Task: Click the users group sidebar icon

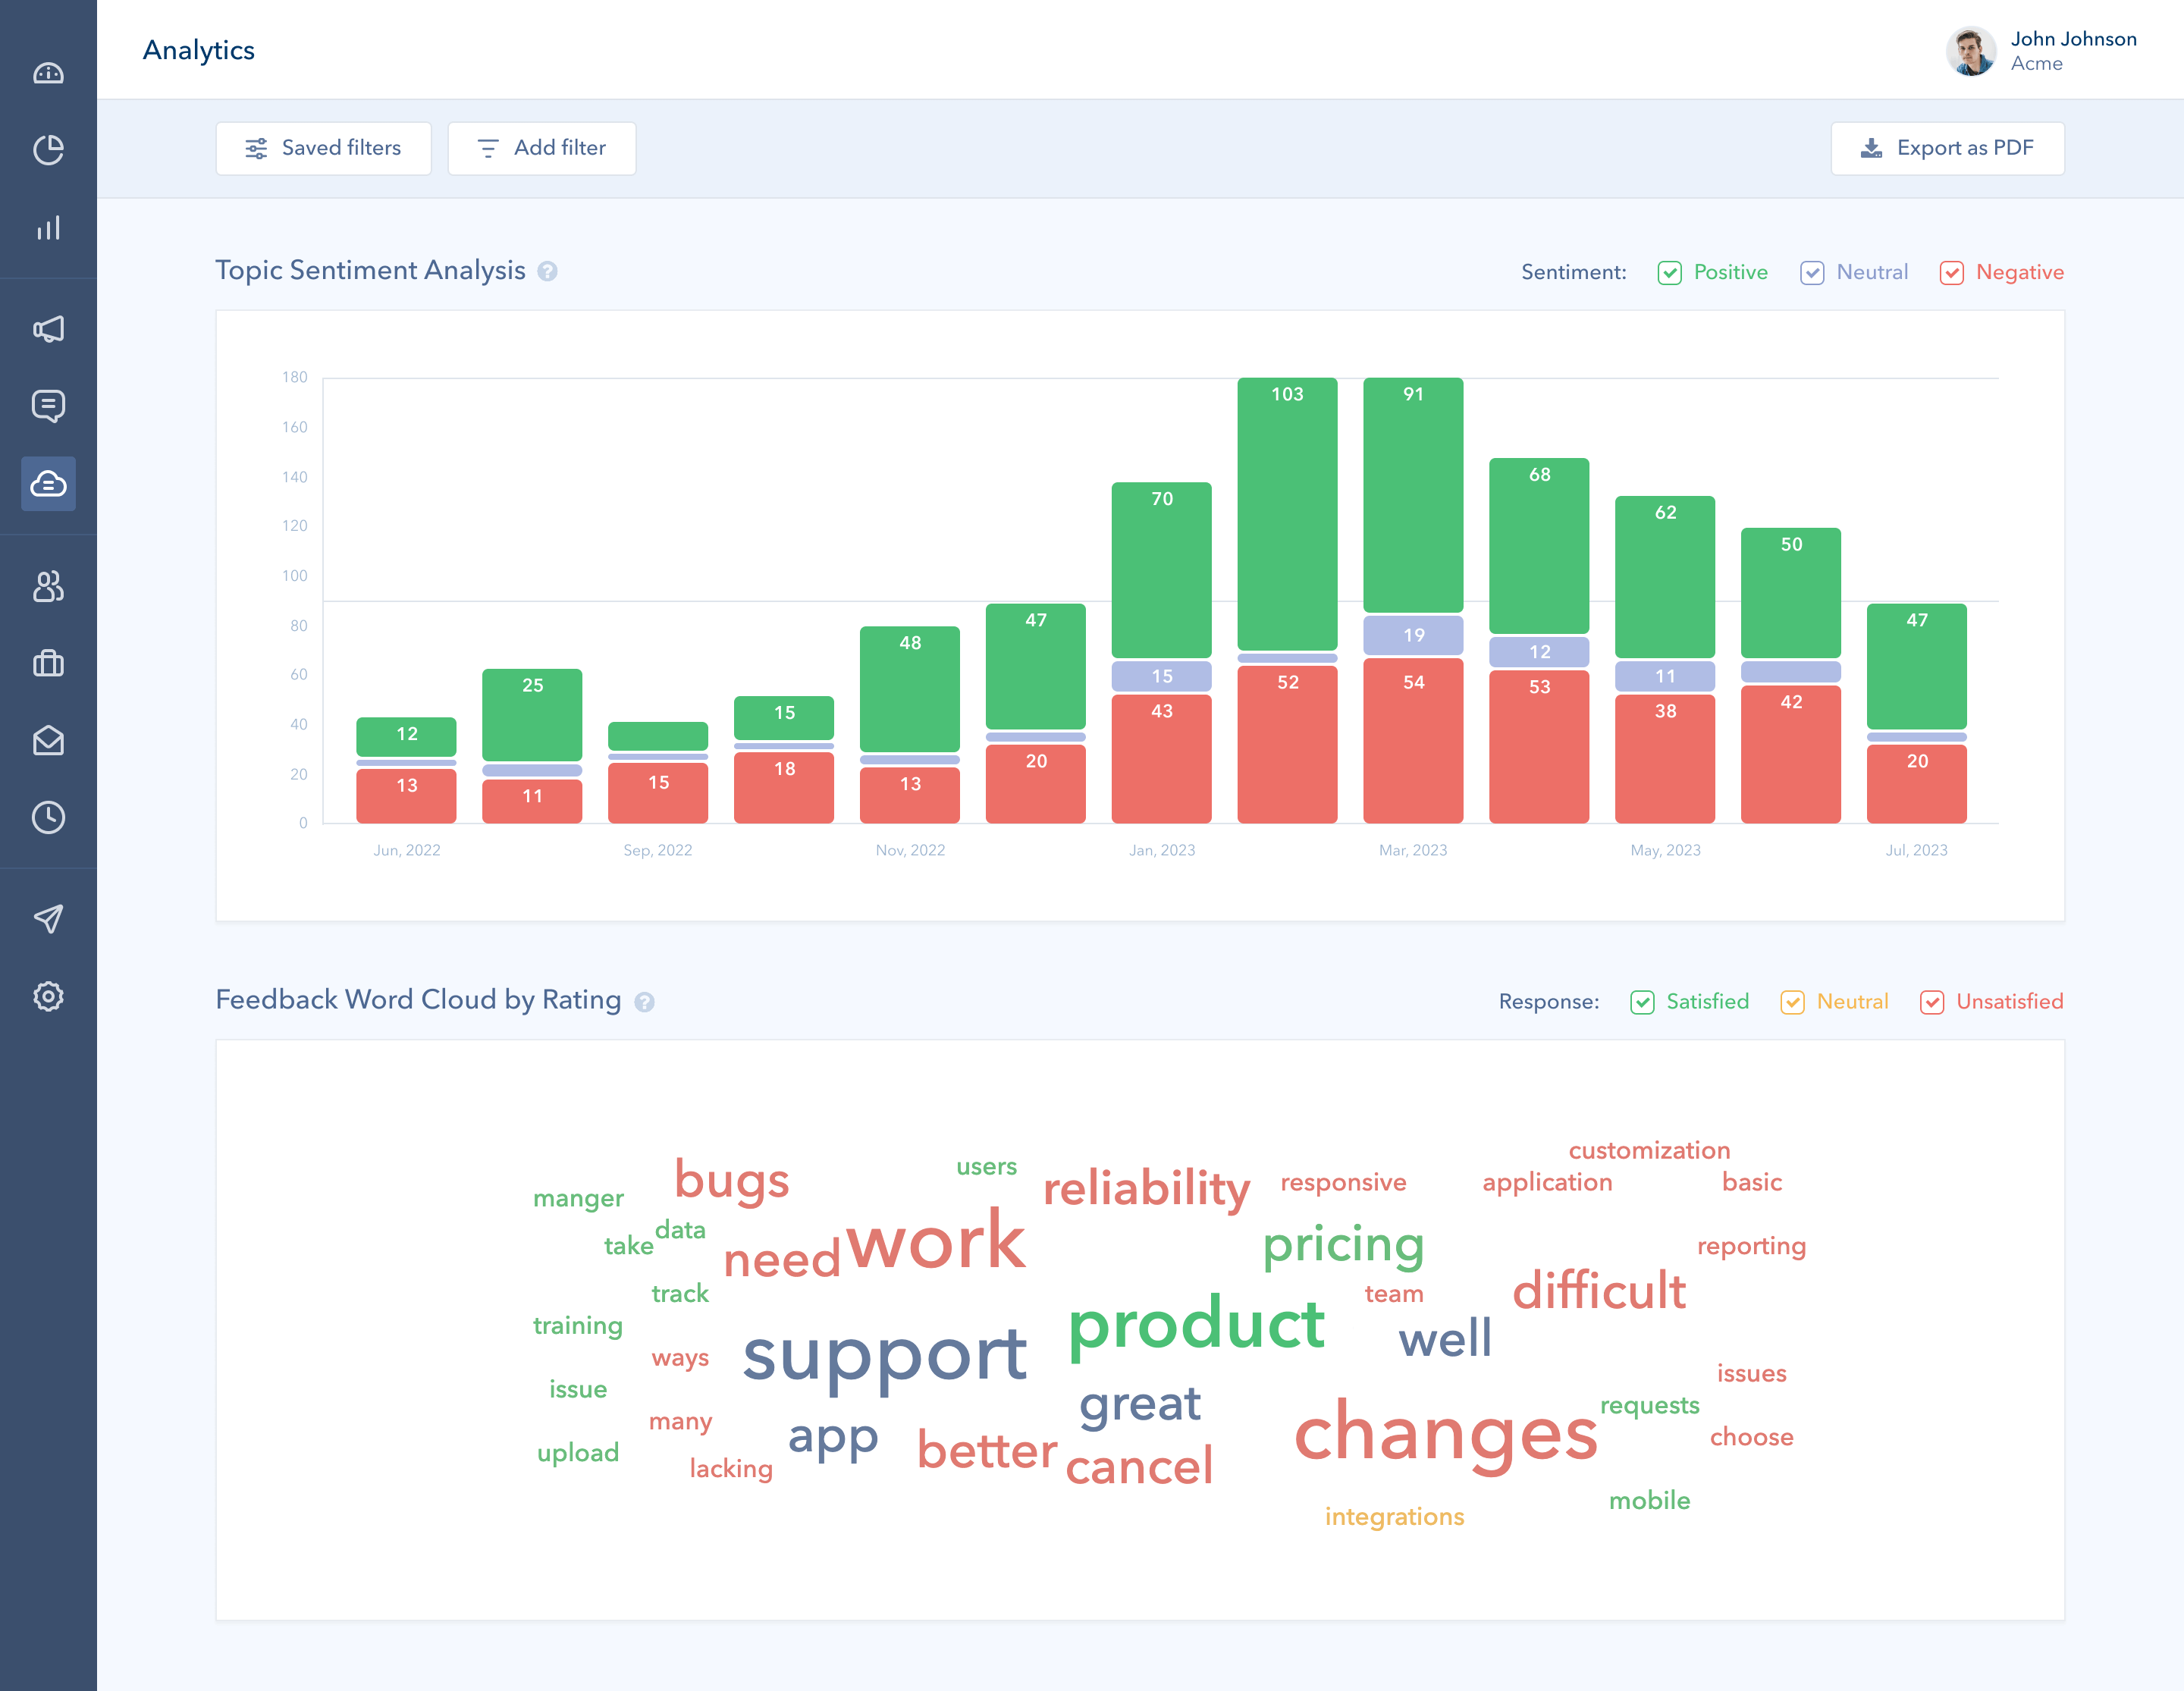Action: pos(48,586)
